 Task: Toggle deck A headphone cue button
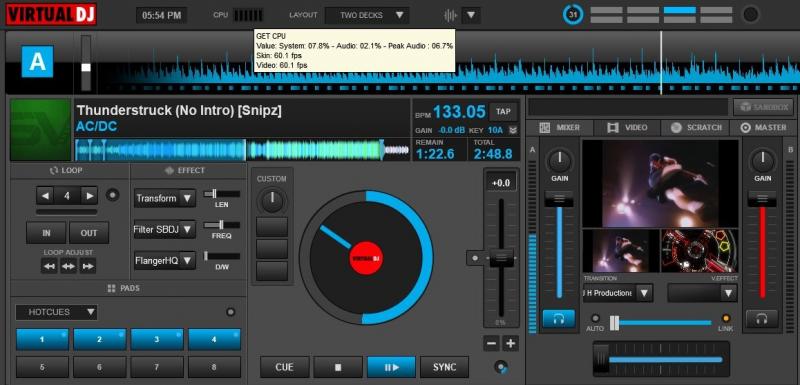pyautogui.click(x=559, y=319)
